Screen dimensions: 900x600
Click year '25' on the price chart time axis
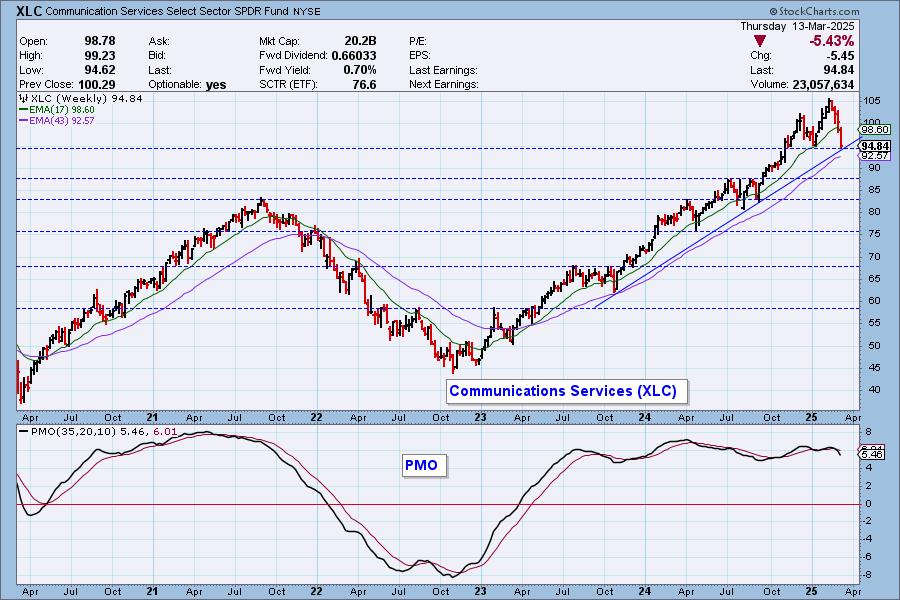point(811,417)
